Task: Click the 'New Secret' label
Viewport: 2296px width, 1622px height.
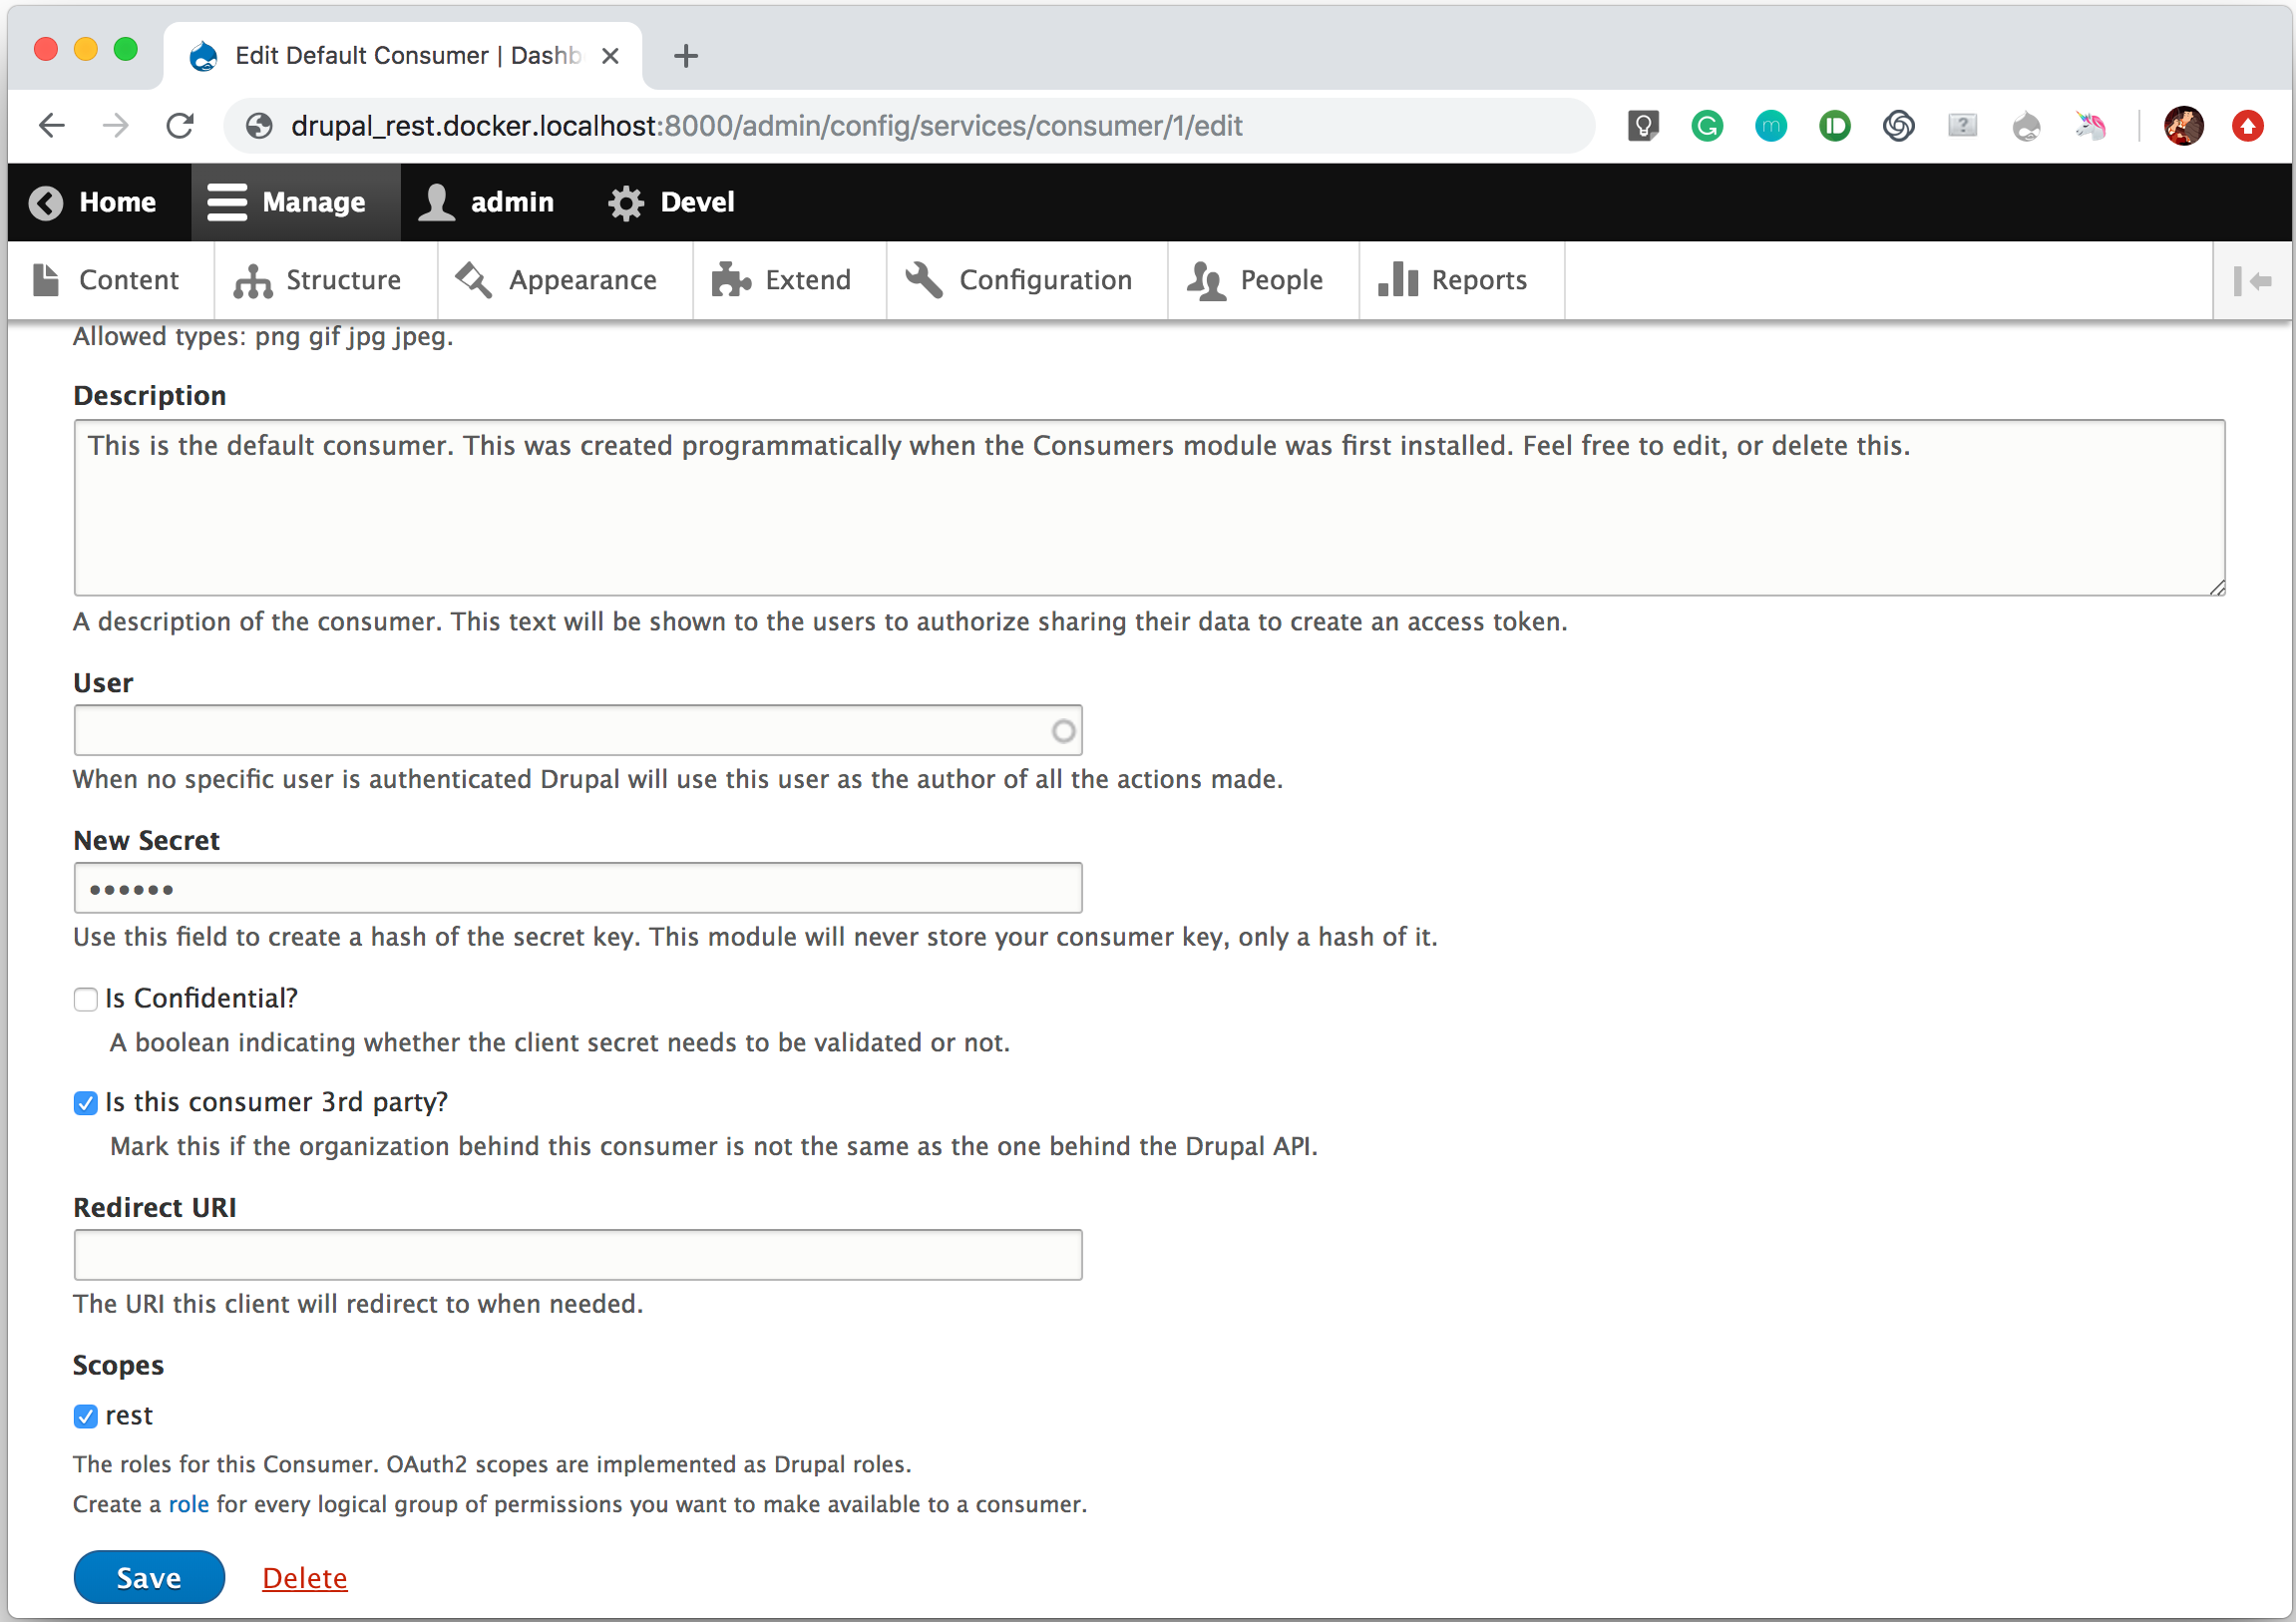Action: pos(147,841)
